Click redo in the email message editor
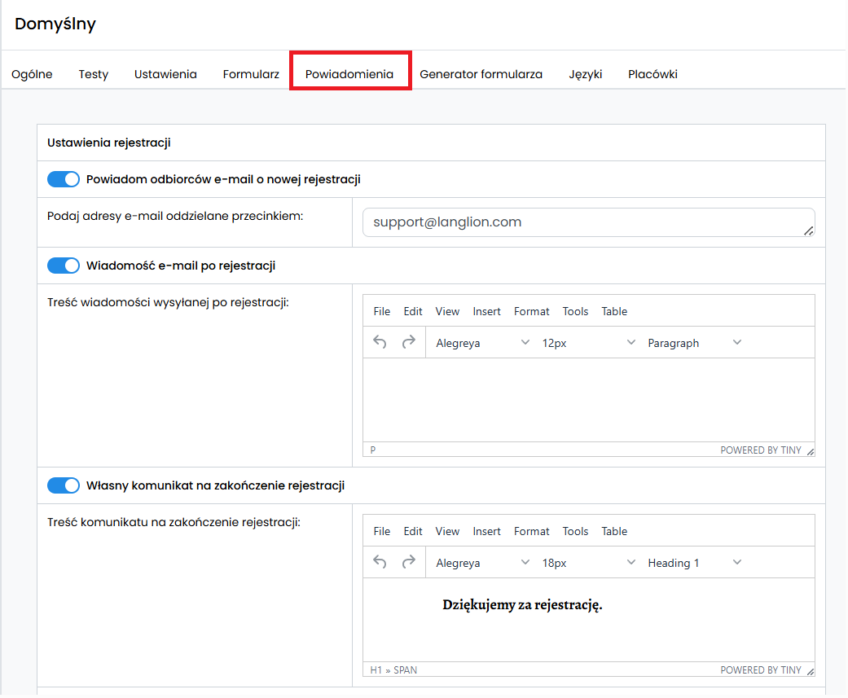Viewport: 848px width, 698px height. 408,343
